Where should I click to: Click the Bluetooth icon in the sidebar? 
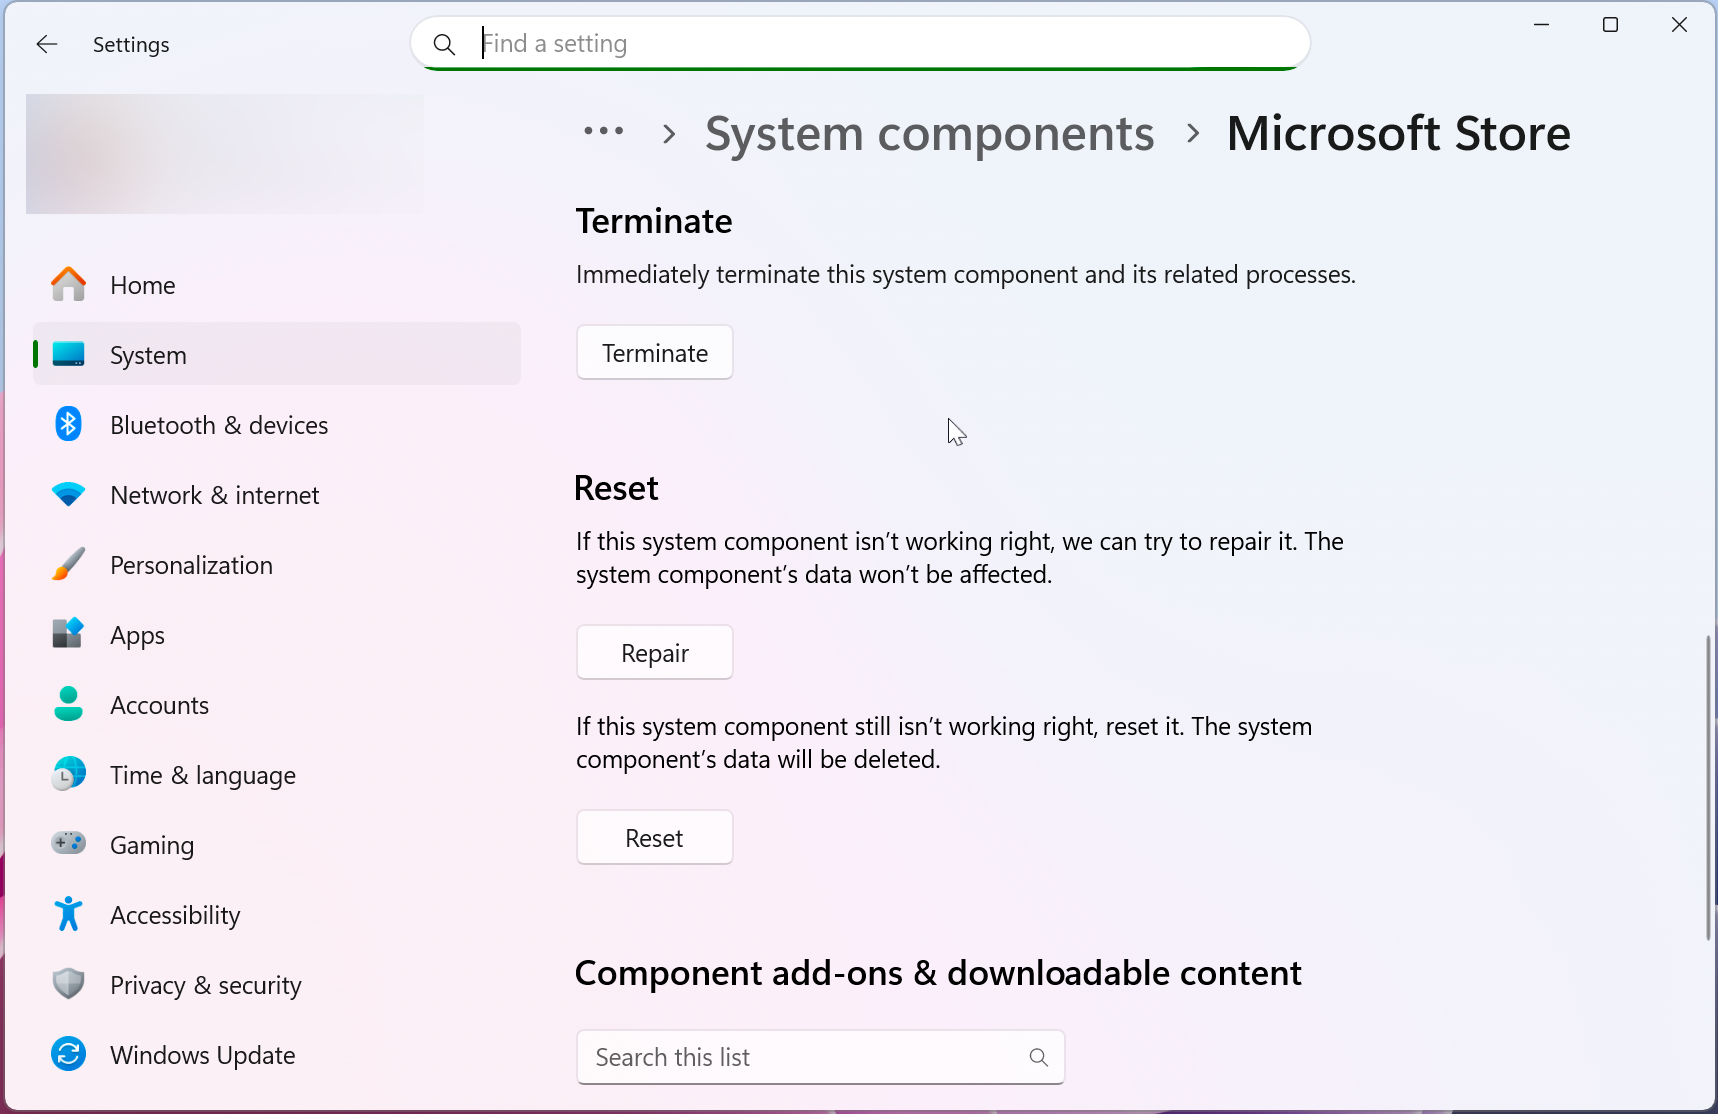(x=68, y=425)
